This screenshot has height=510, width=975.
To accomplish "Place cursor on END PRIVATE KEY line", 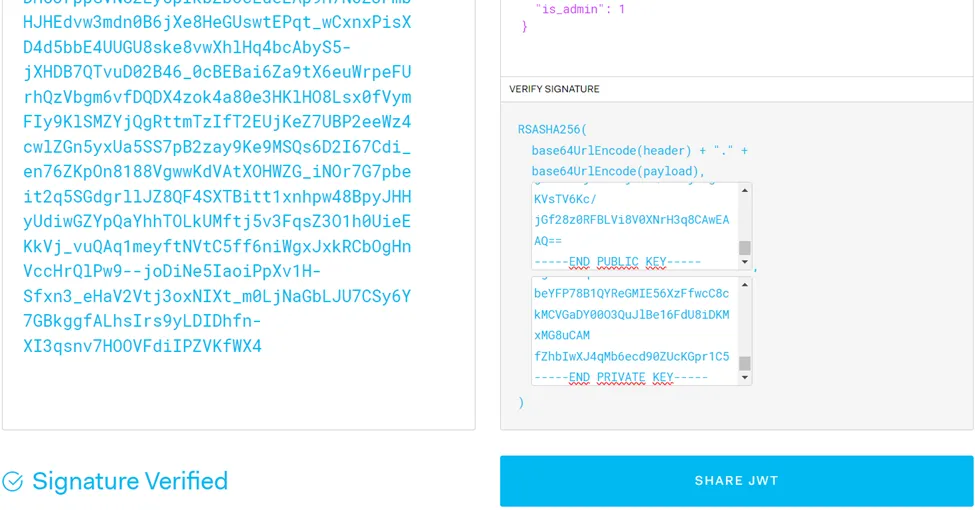I will [x=620, y=377].
